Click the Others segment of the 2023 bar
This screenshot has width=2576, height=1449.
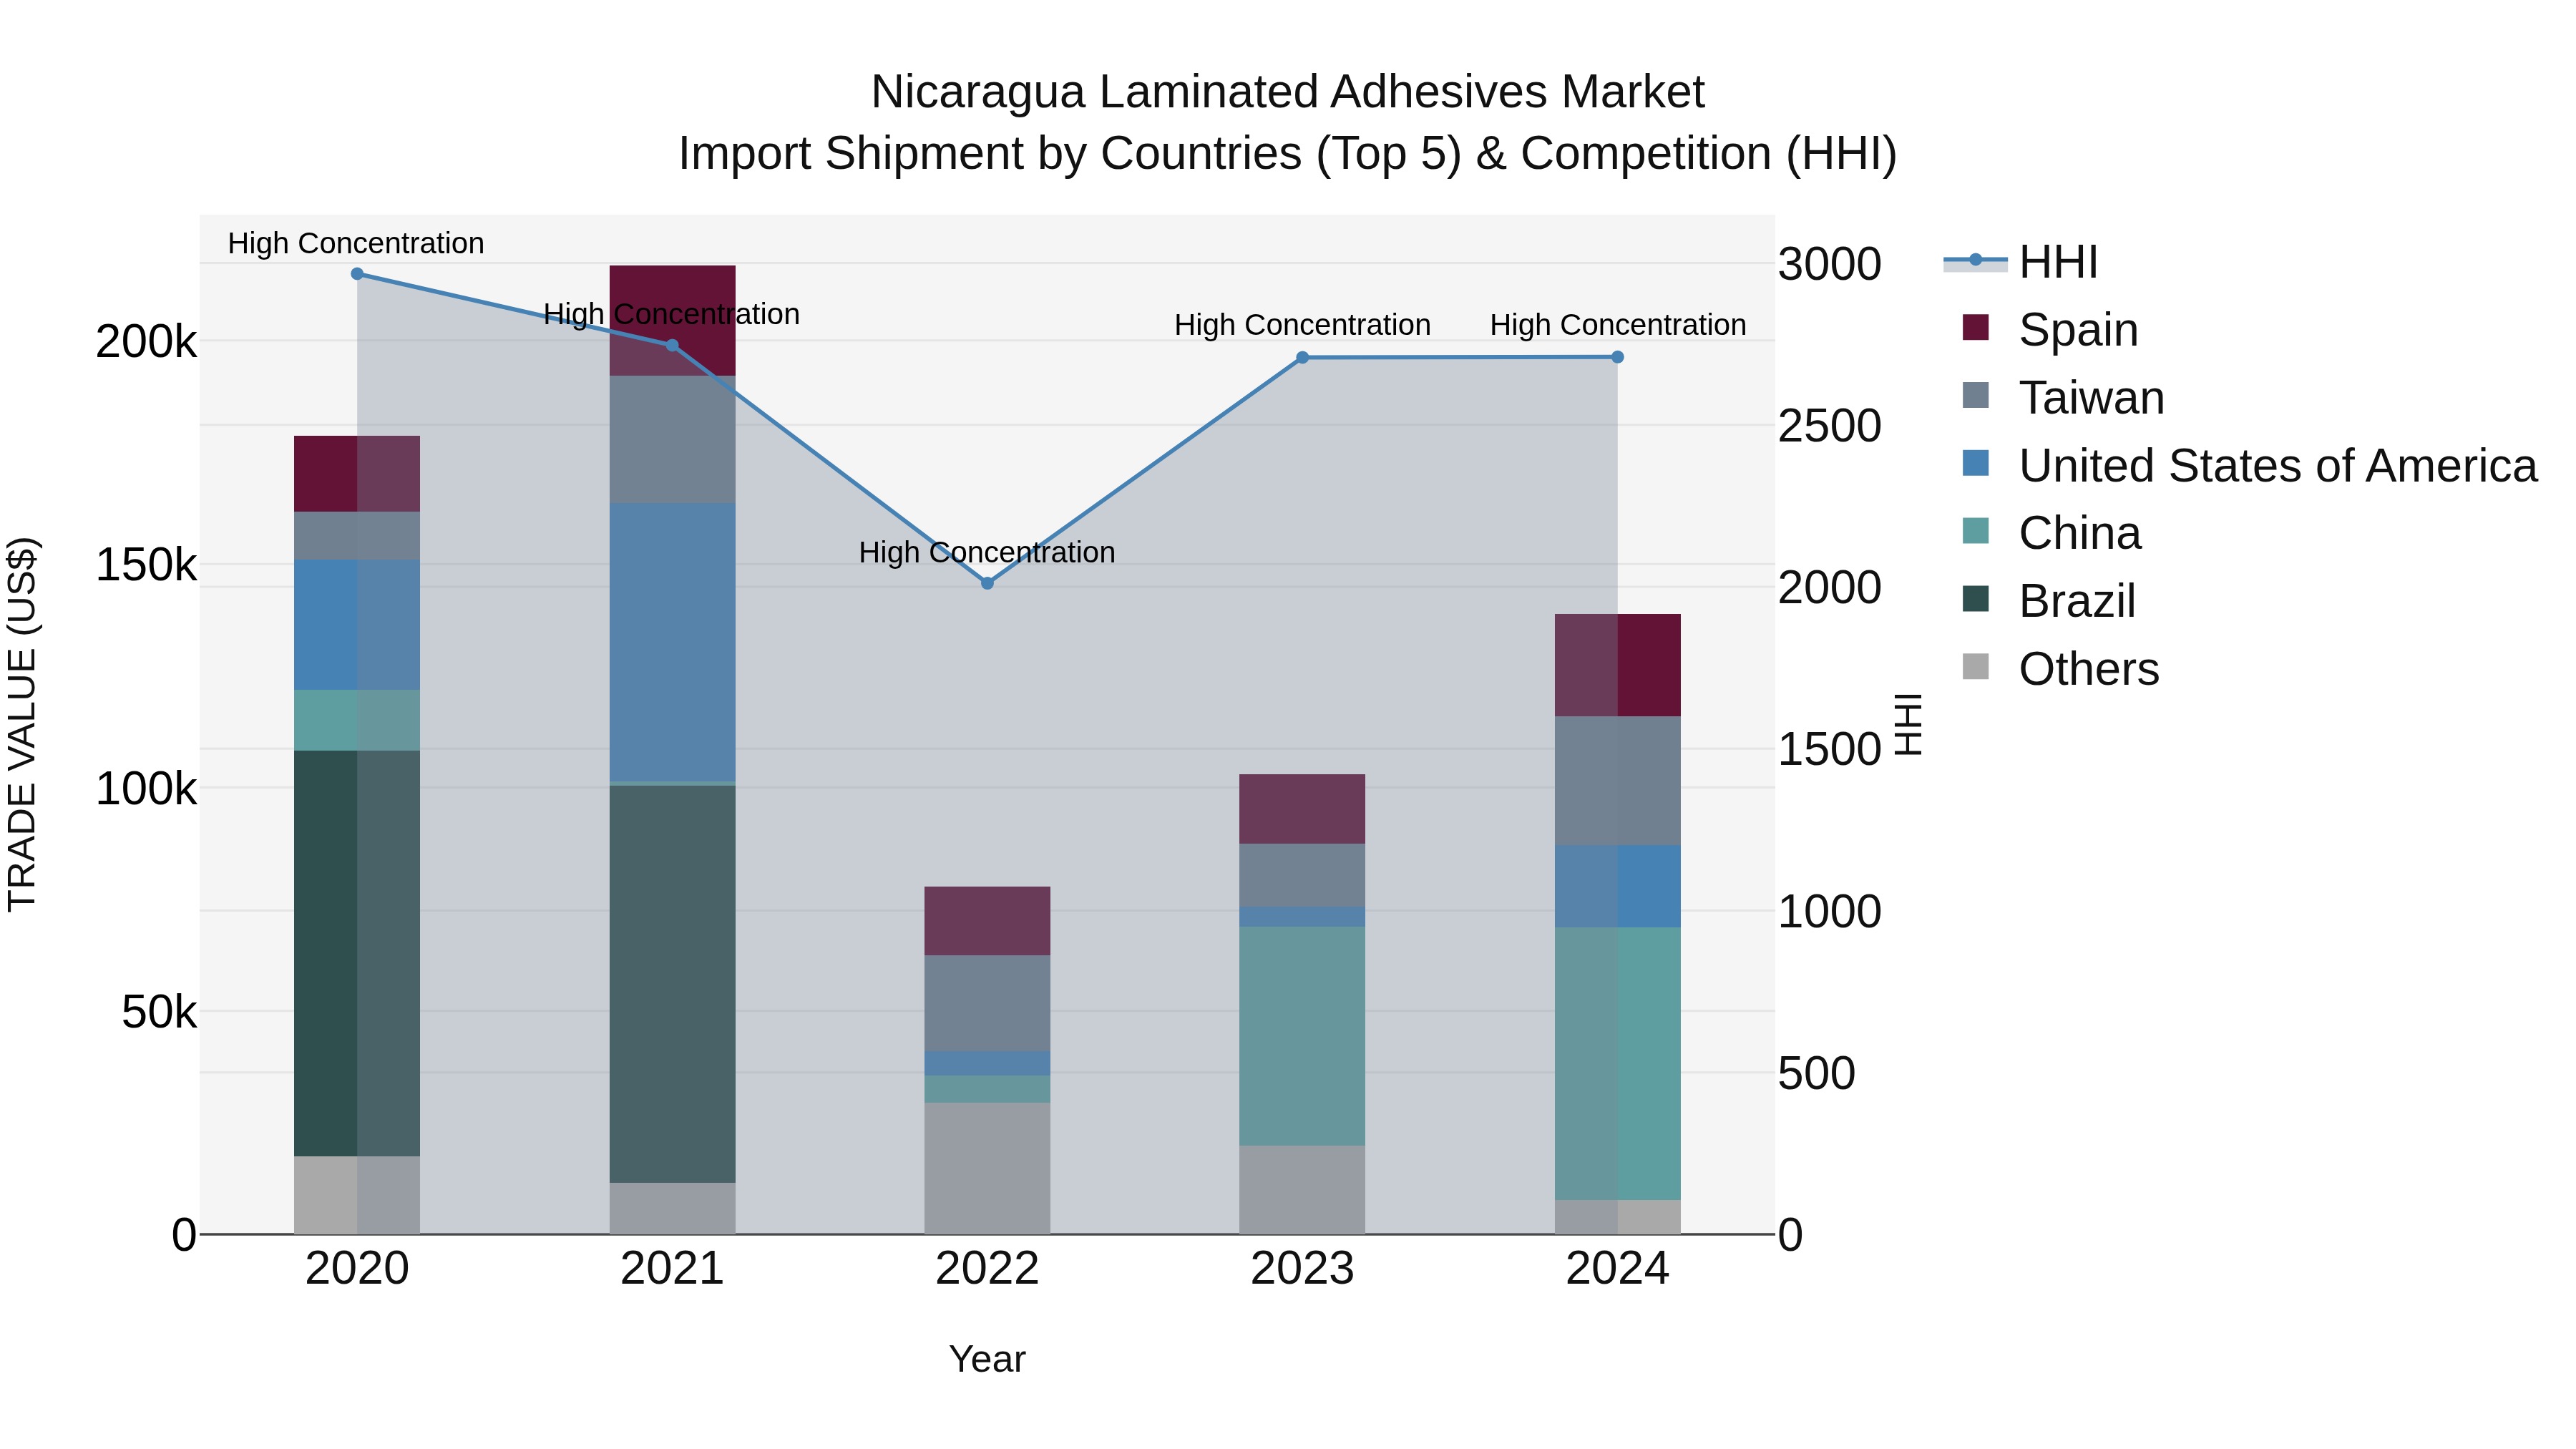[x=1302, y=1190]
